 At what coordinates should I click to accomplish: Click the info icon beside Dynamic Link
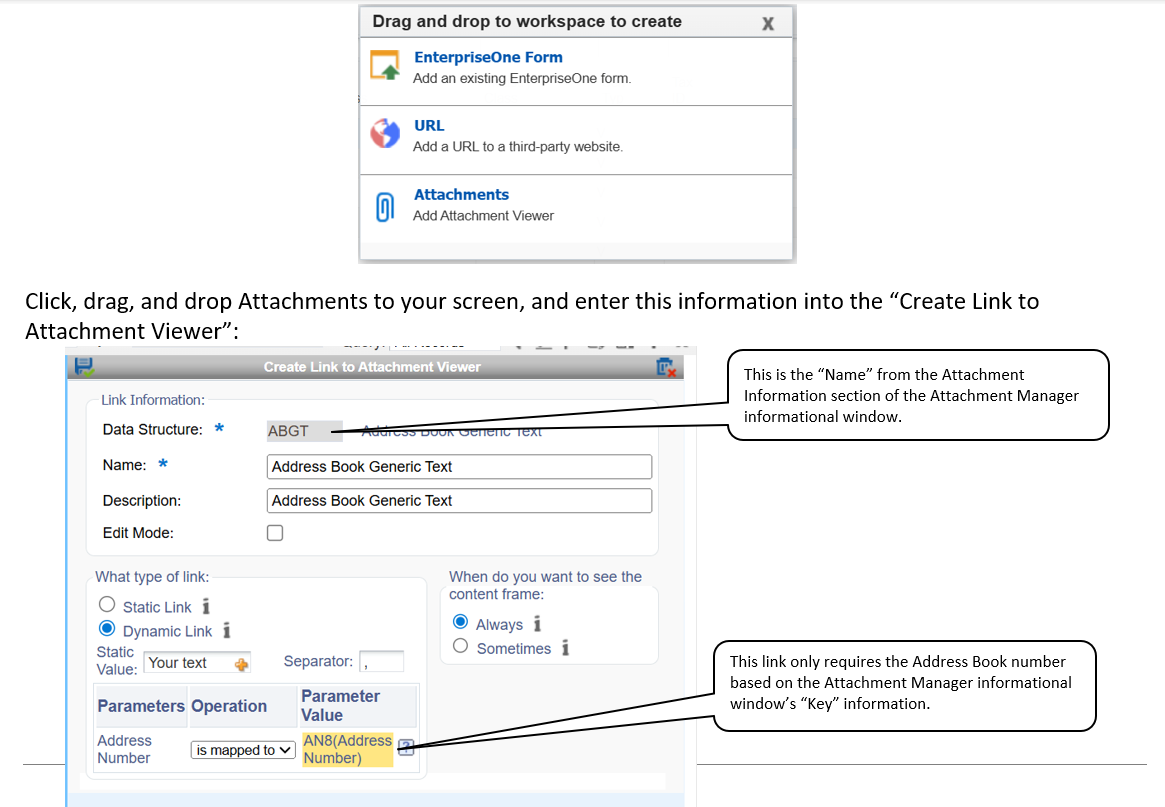coord(227,630)
